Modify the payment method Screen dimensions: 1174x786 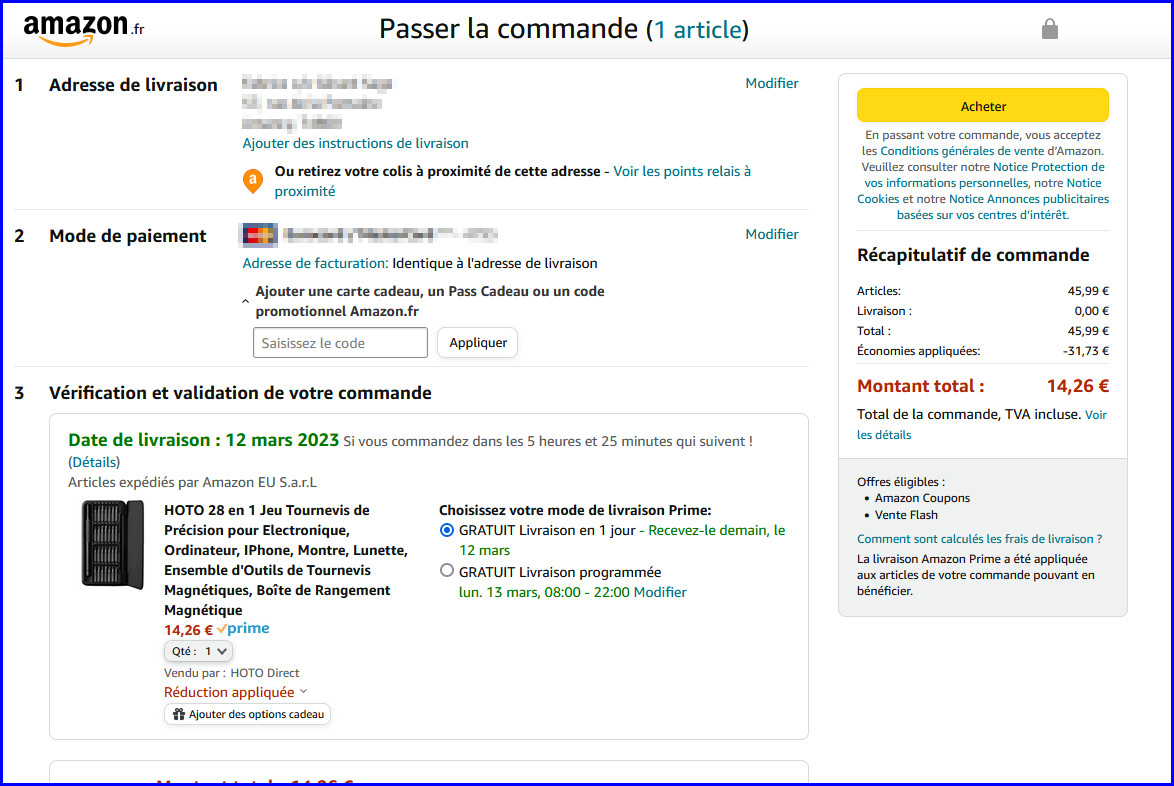pos(771,234)
